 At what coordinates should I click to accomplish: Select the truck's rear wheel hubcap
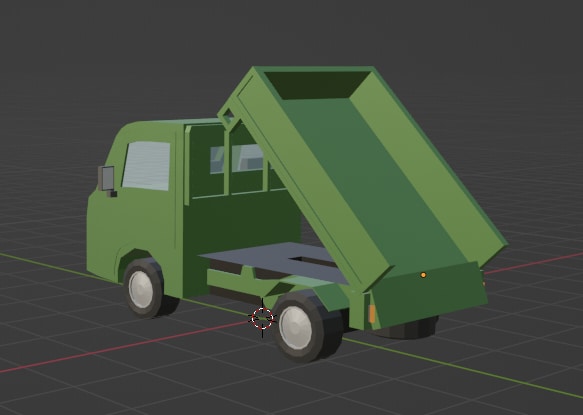pyautogui.click(x=295, y=328)
